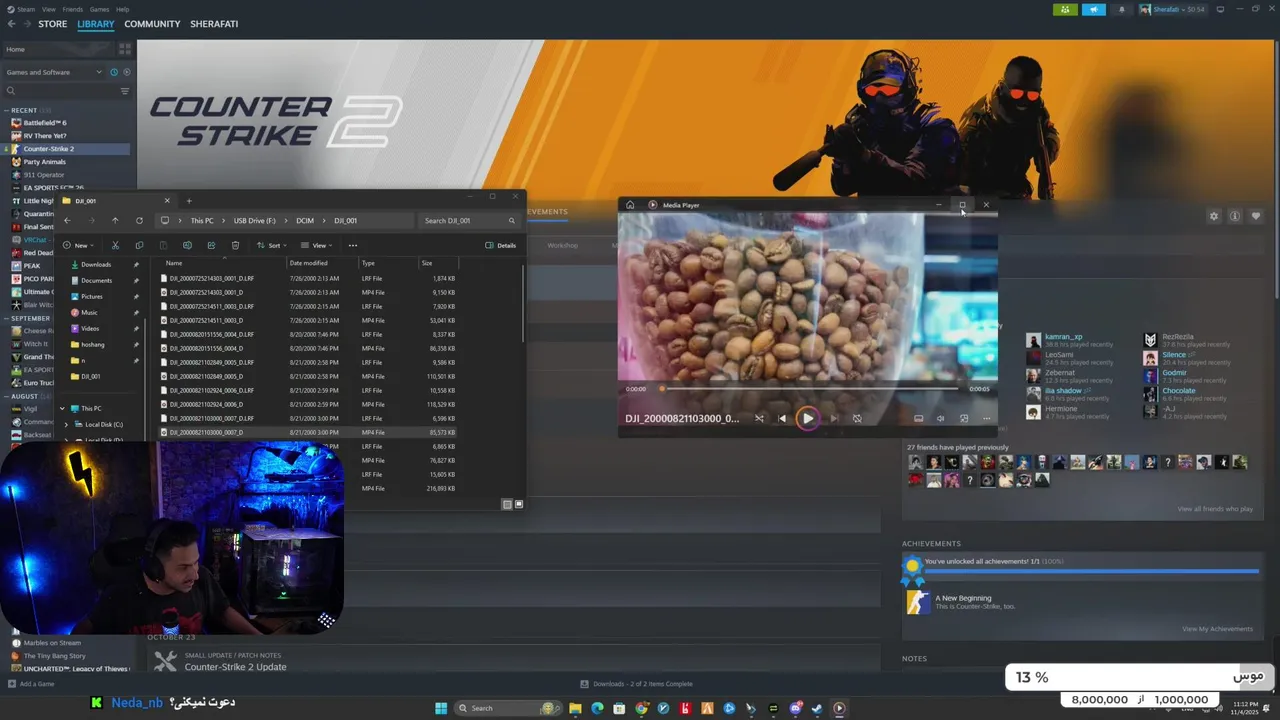Go back in File Explorer
This screenshot has height=720, width=1280.
click(x=67, y=220)
